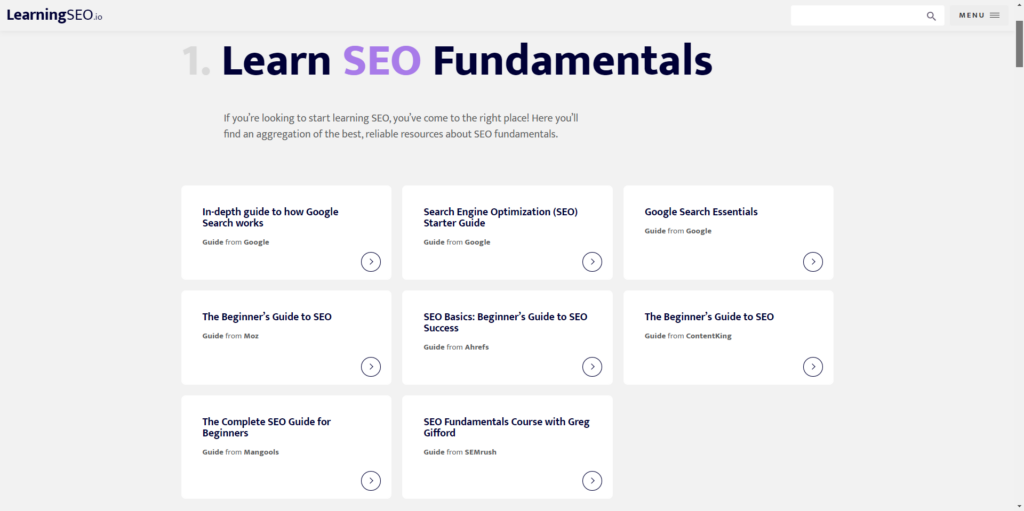Click the vertical scrollbar thumb
The height and width of the screenshot is (511, 1024).
[x=1019, y=43]
